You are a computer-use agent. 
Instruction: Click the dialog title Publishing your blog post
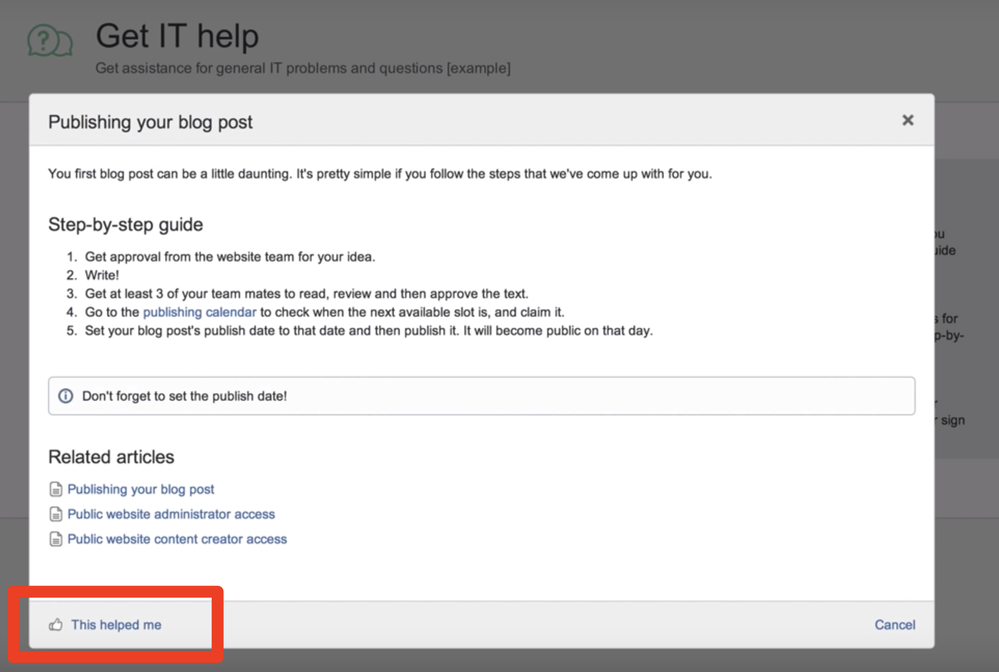pyautogui.click(x=150, y=122)
